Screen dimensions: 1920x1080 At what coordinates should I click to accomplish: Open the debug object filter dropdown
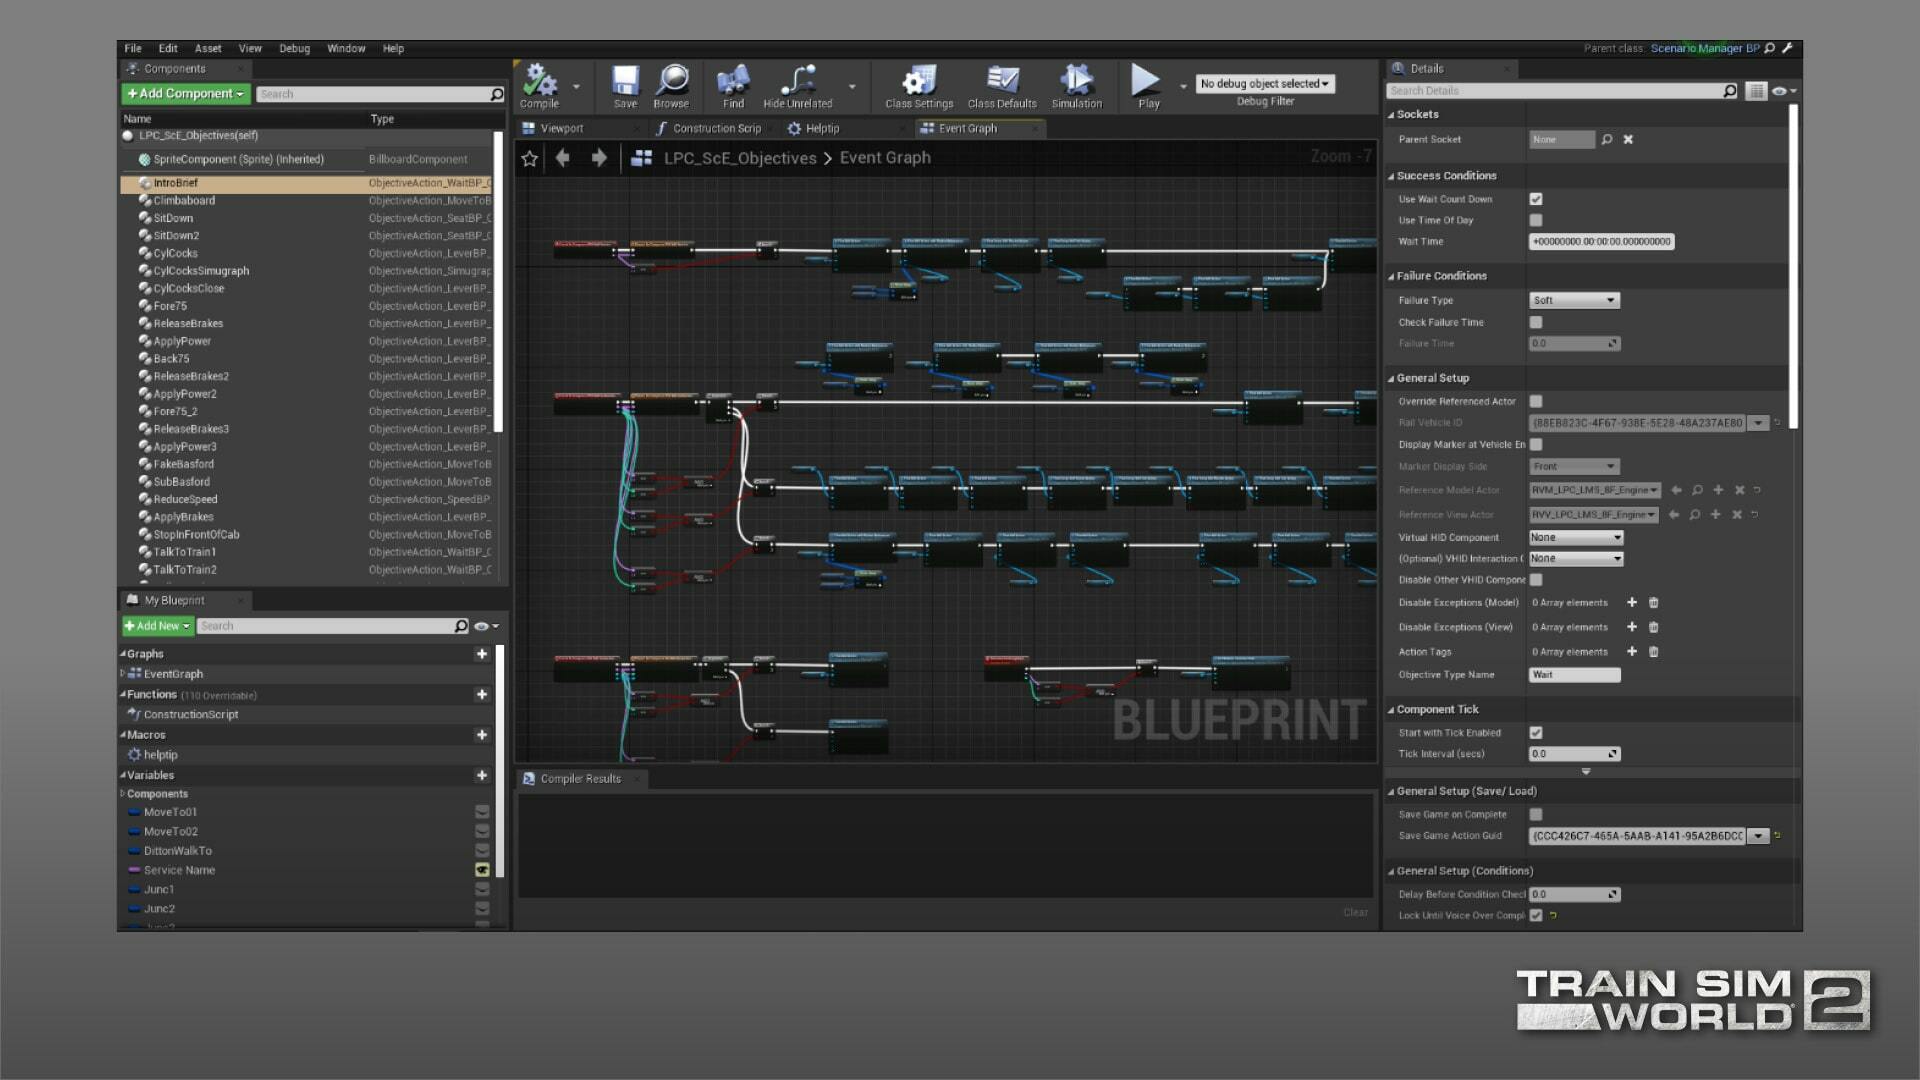[x=1264, y=84]
